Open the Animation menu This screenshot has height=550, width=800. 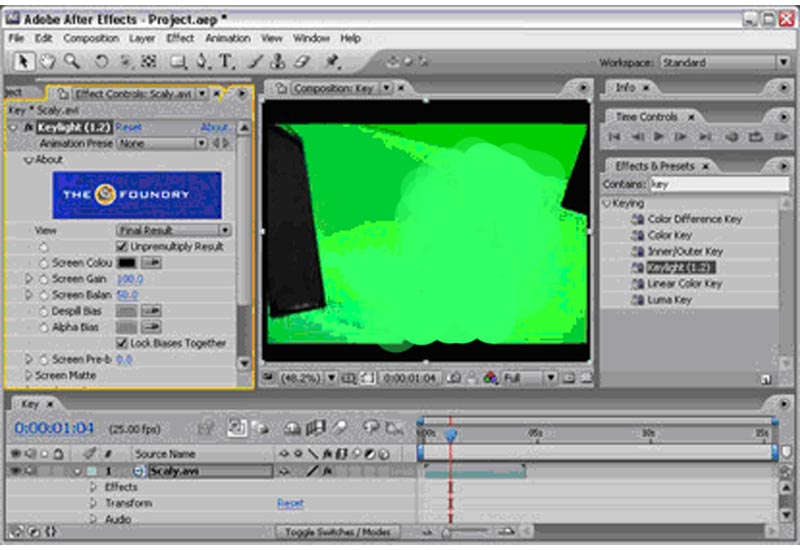click(x=228, y=38)
